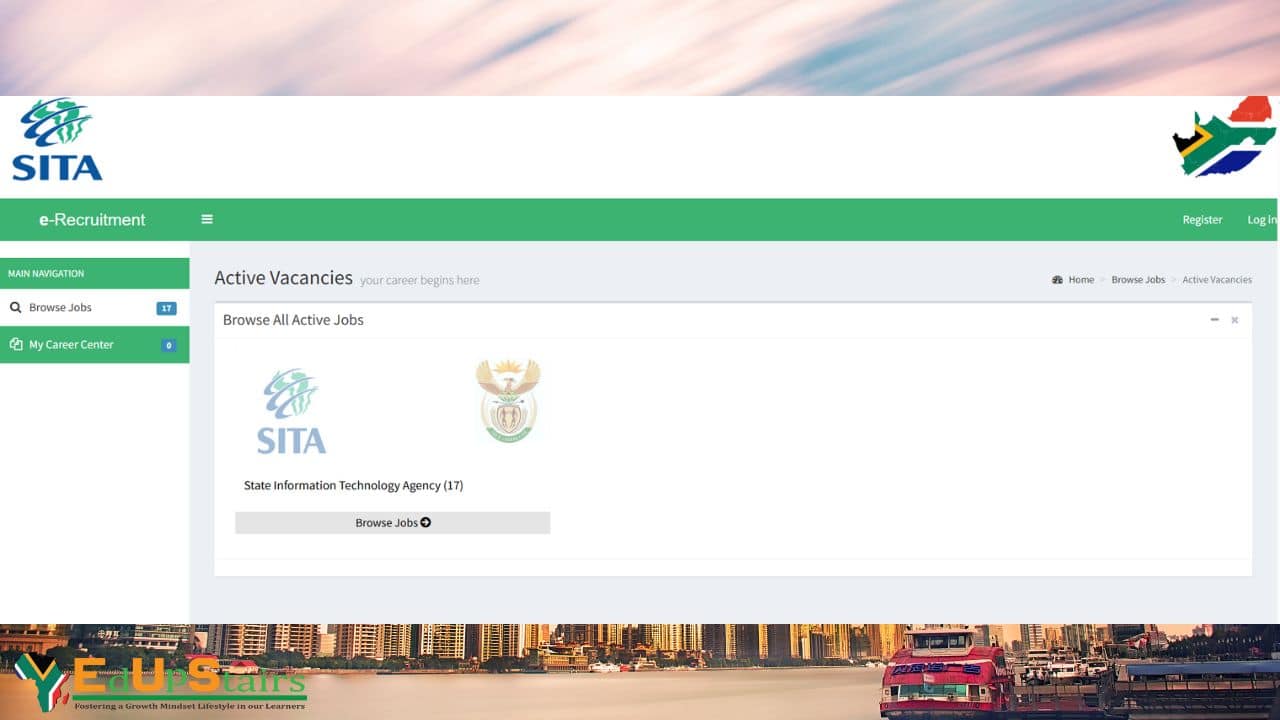Viewport: 1280px width, 720px height.
Task: Go to Home breadcrumb link
Action: pyautogui.click(x=1081, y=280)
